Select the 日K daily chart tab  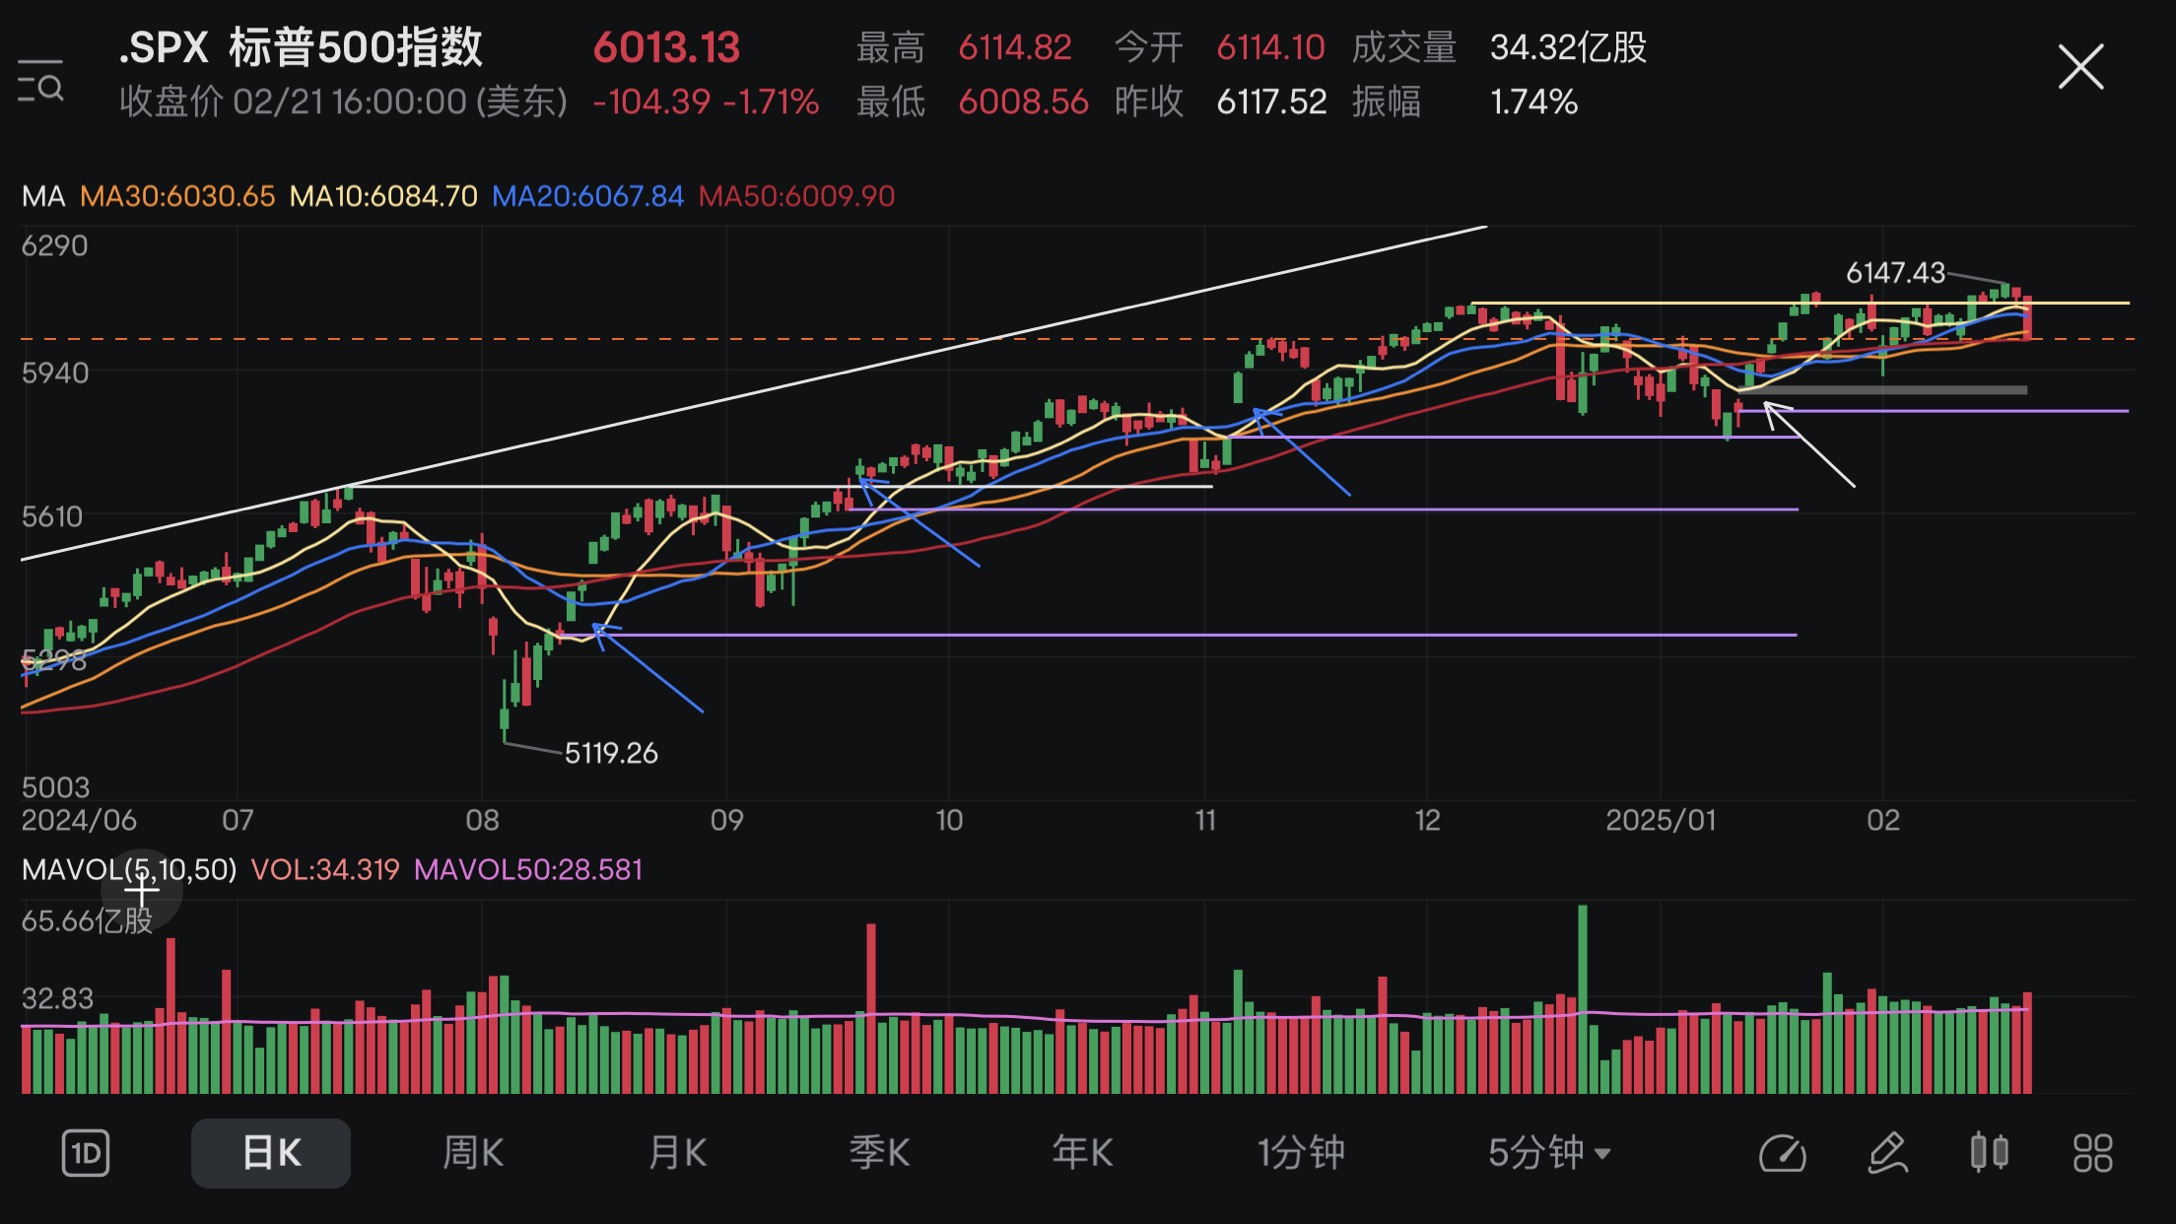(271, 1153)
